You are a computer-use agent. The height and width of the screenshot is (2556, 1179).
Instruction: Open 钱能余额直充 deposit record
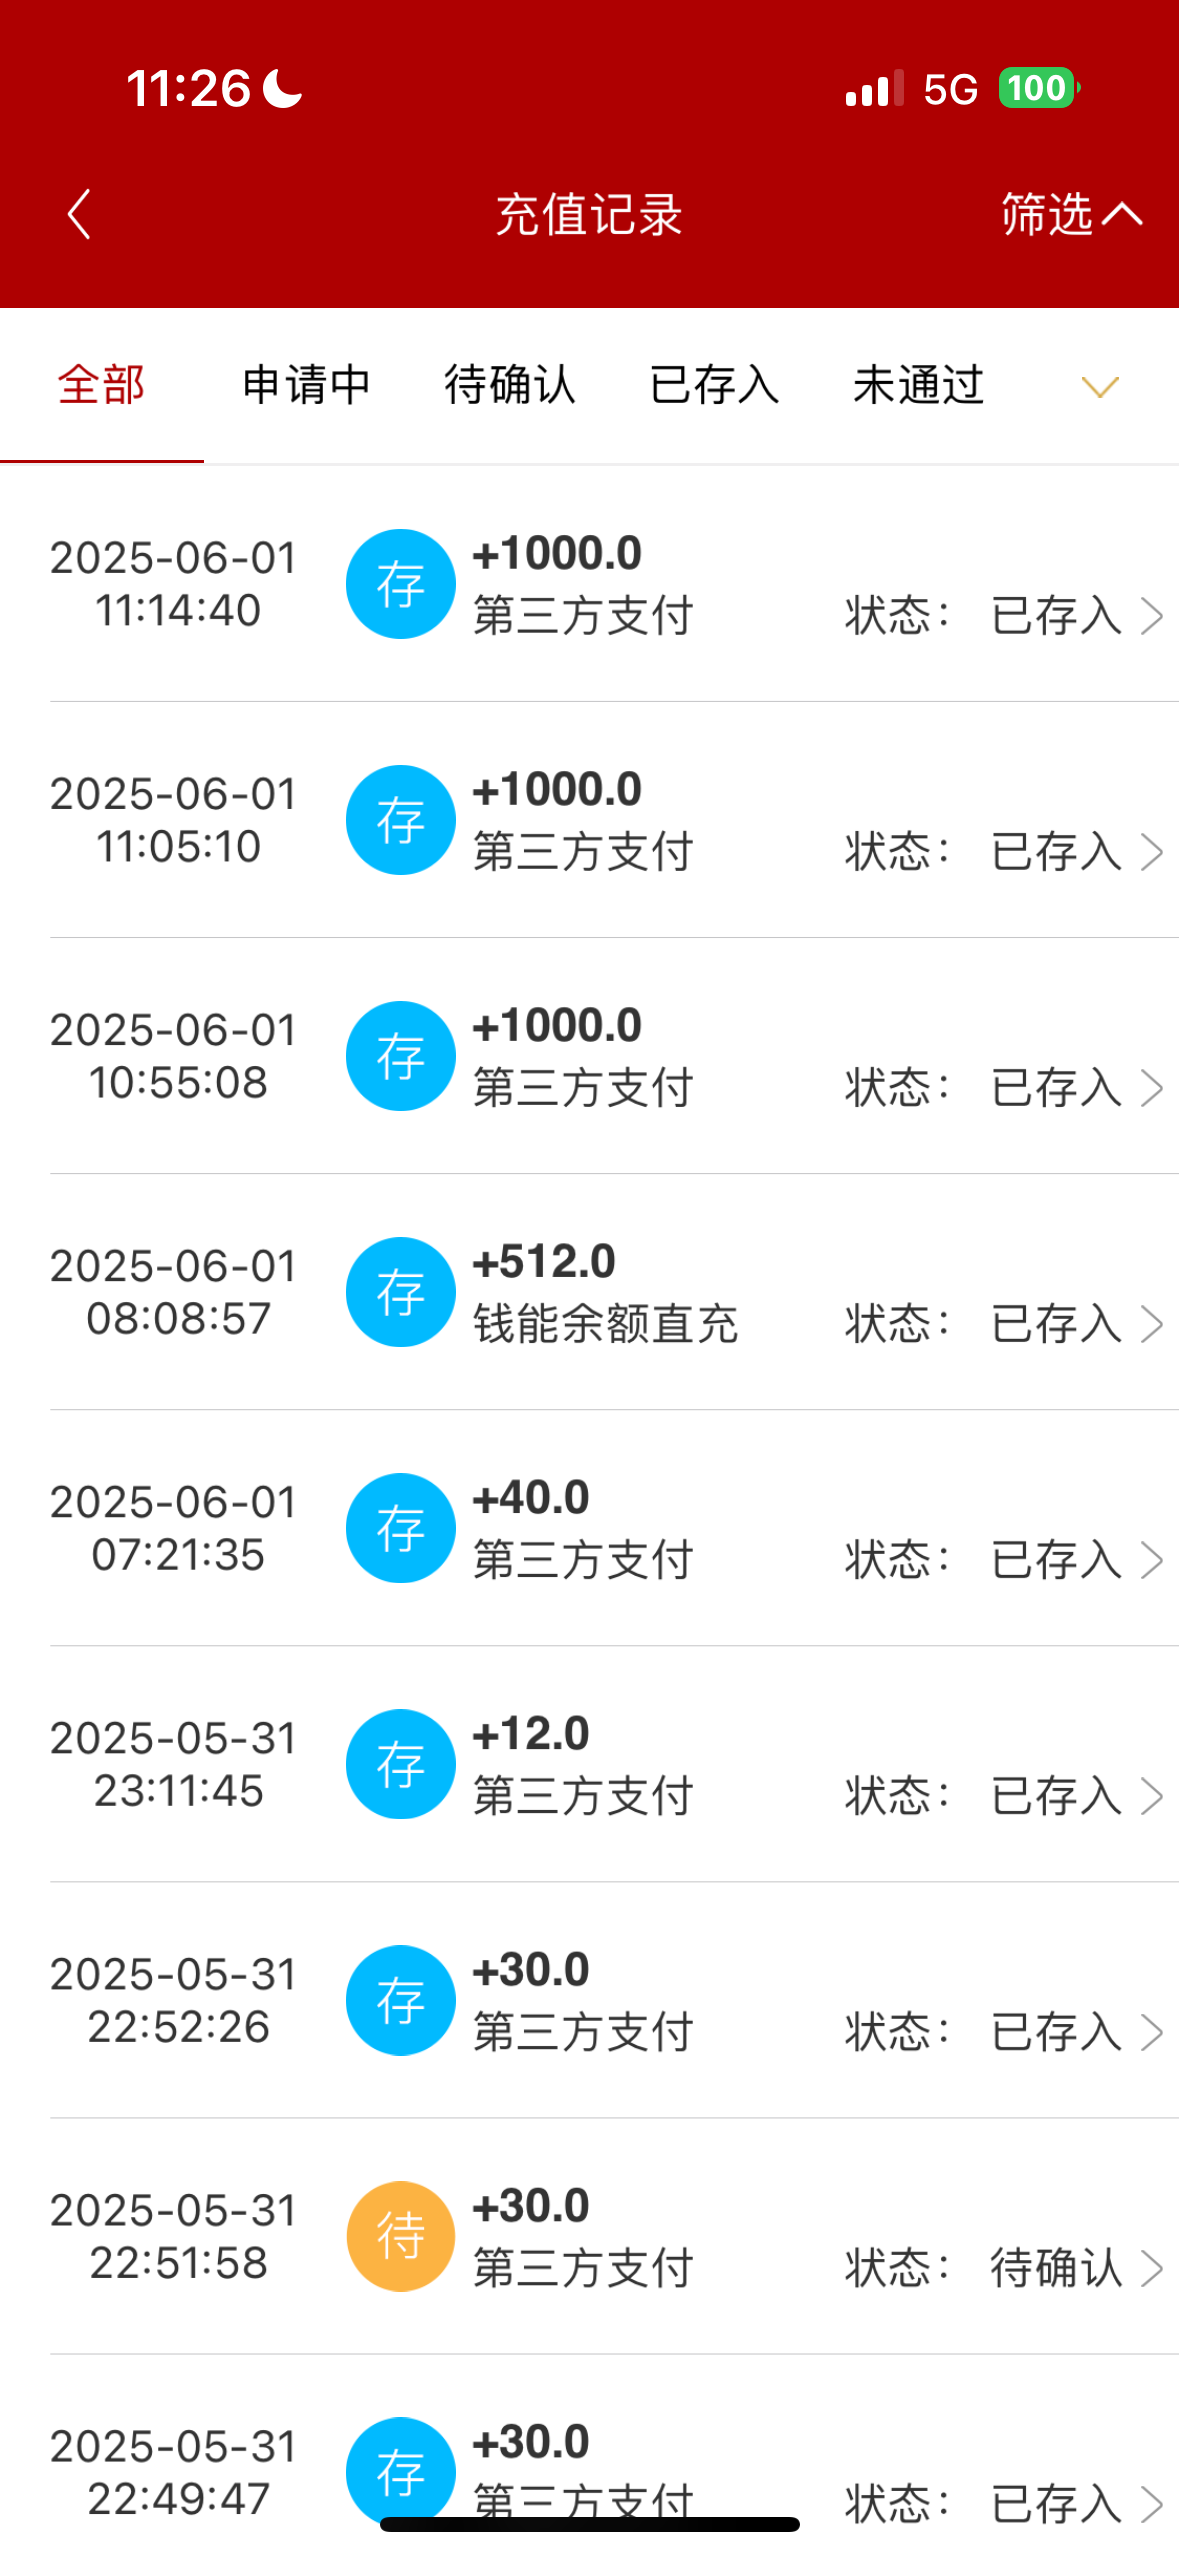click(605, 1322)
